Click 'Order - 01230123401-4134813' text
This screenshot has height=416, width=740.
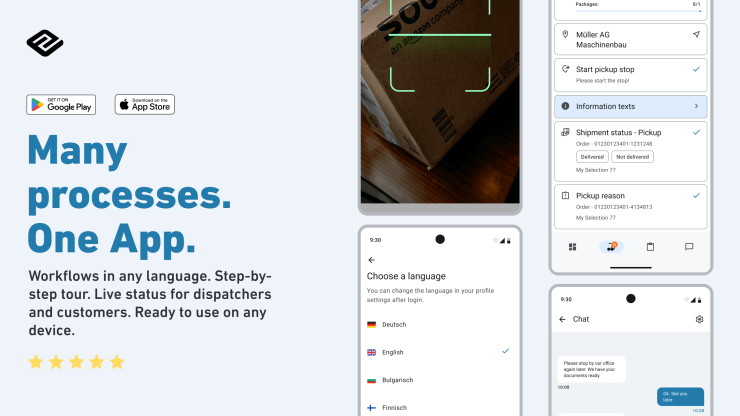(614, 207)
